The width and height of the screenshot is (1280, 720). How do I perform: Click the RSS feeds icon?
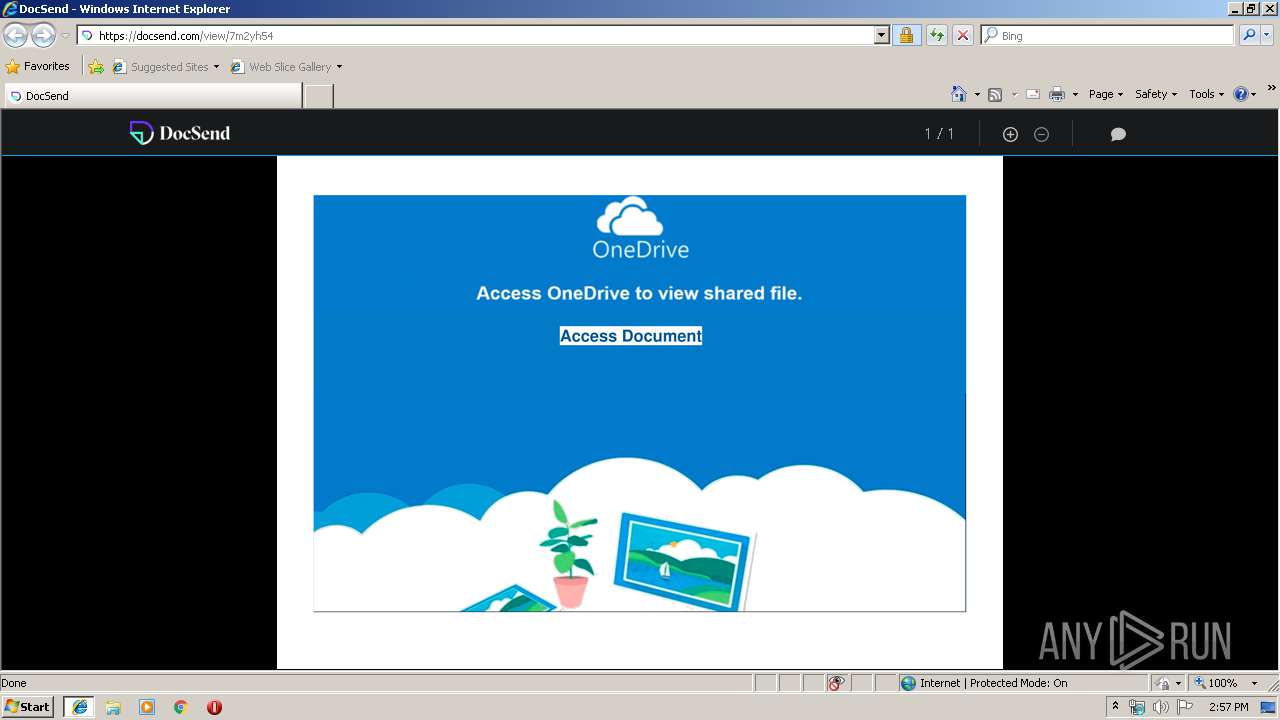(995, 94)
